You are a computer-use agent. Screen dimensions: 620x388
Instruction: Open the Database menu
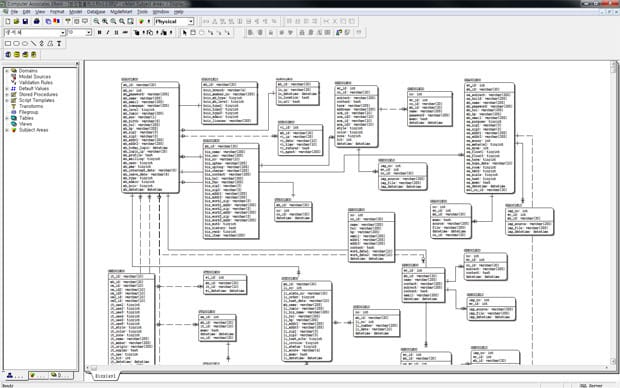click(96, 12)
